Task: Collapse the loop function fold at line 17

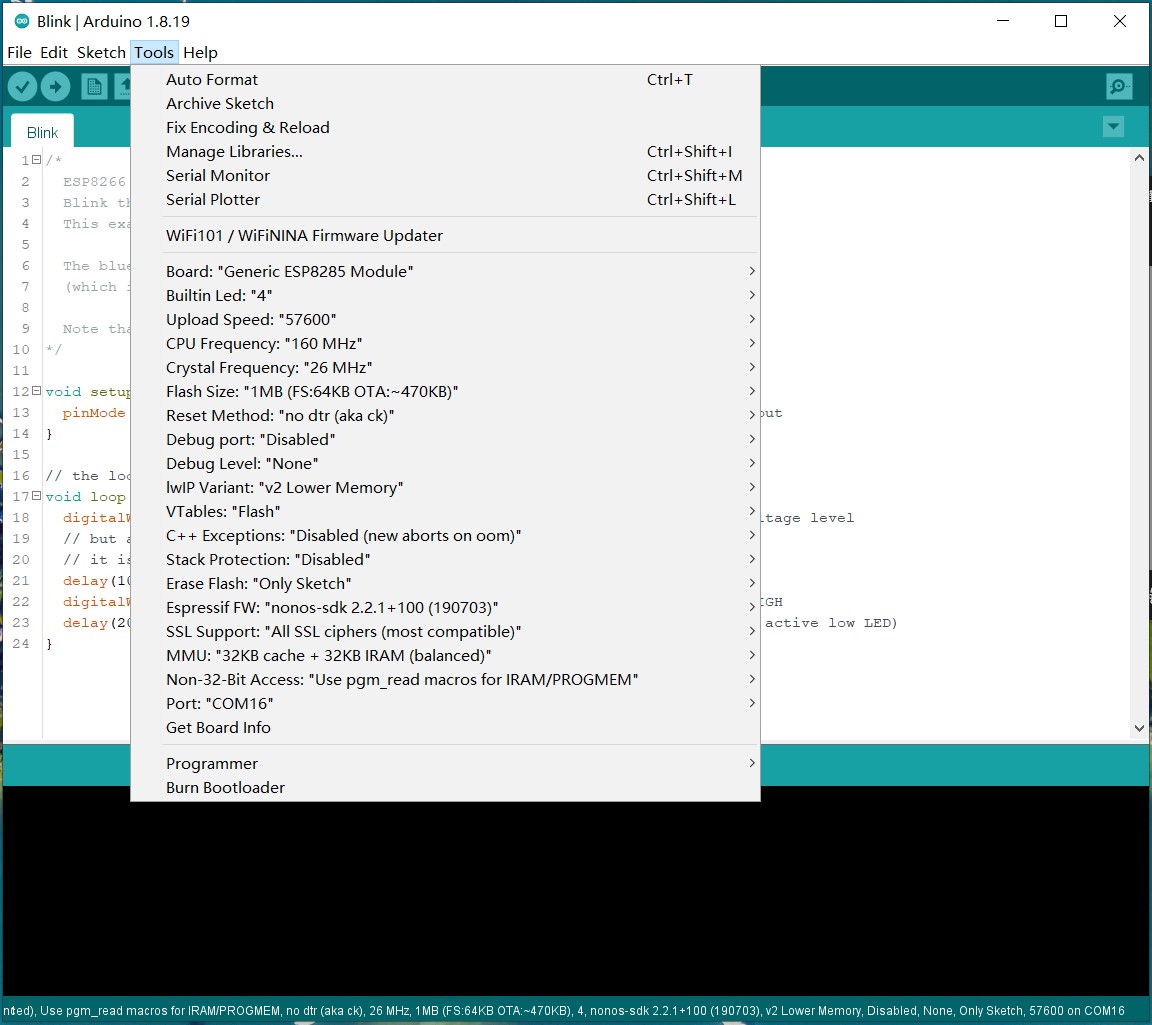Action: coord(36,496)
